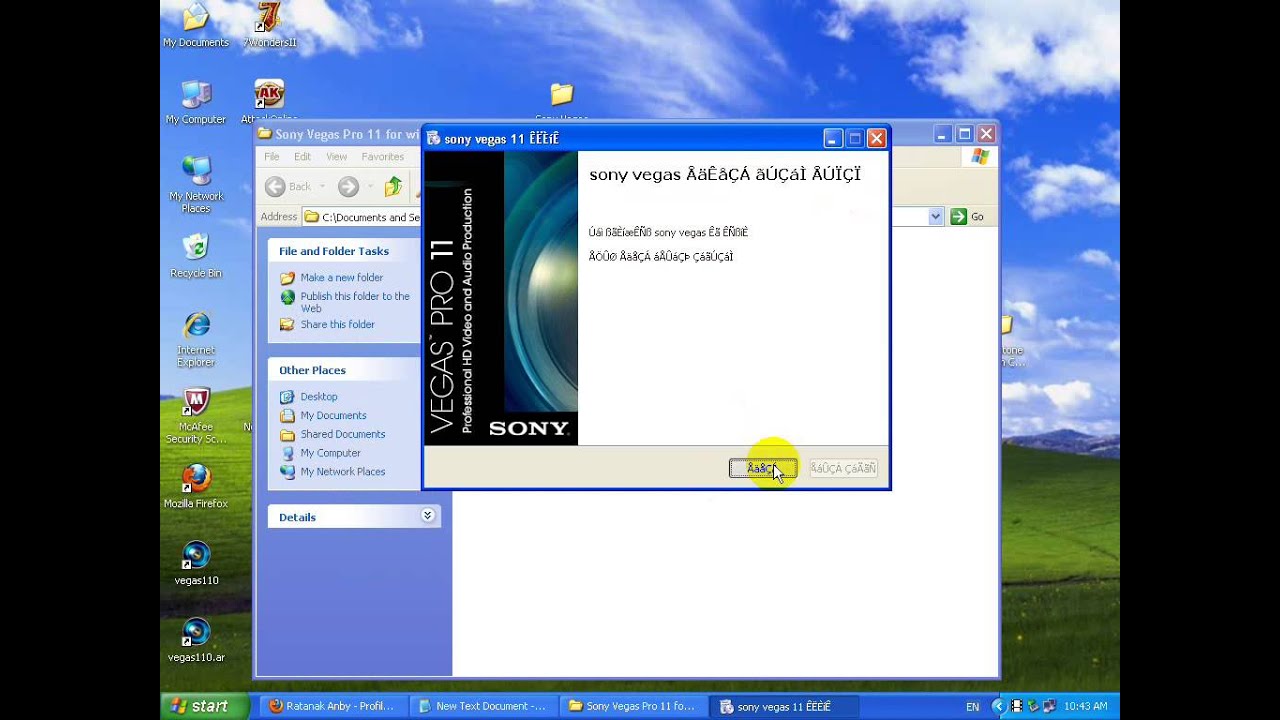Open the address bar dropdown arrow
Screen dimensions: 1280x720
(936, 216)
